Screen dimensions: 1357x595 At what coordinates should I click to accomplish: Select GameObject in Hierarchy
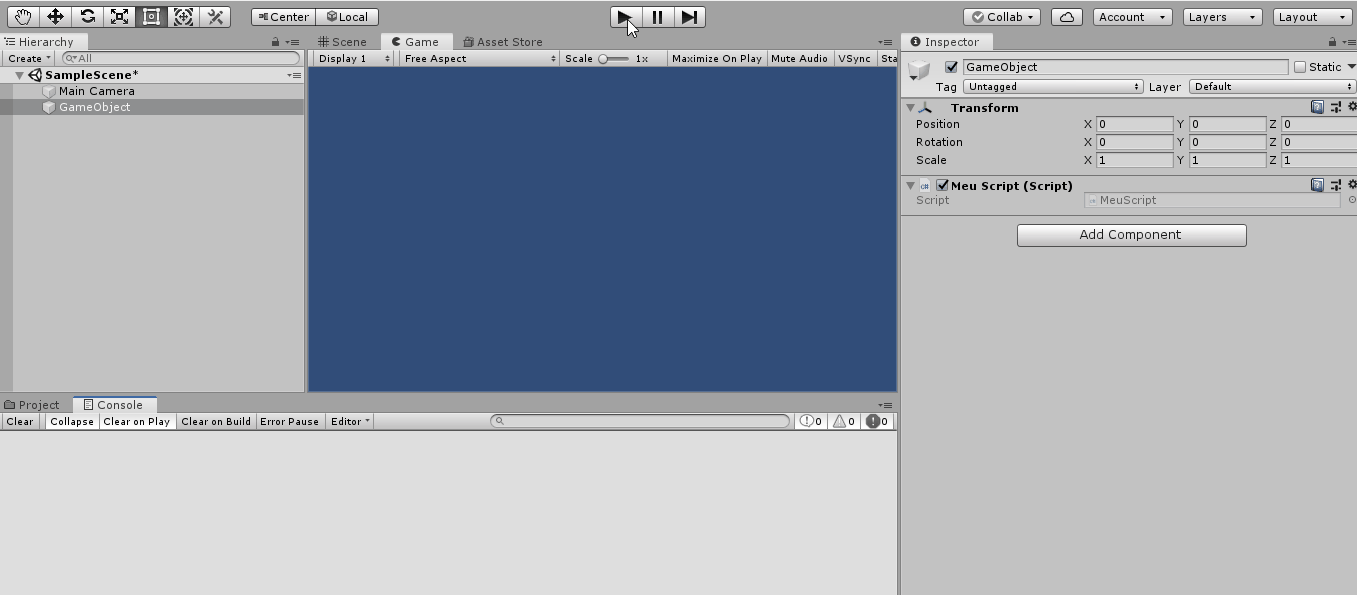pyautogui.click(x=94, y=107)
